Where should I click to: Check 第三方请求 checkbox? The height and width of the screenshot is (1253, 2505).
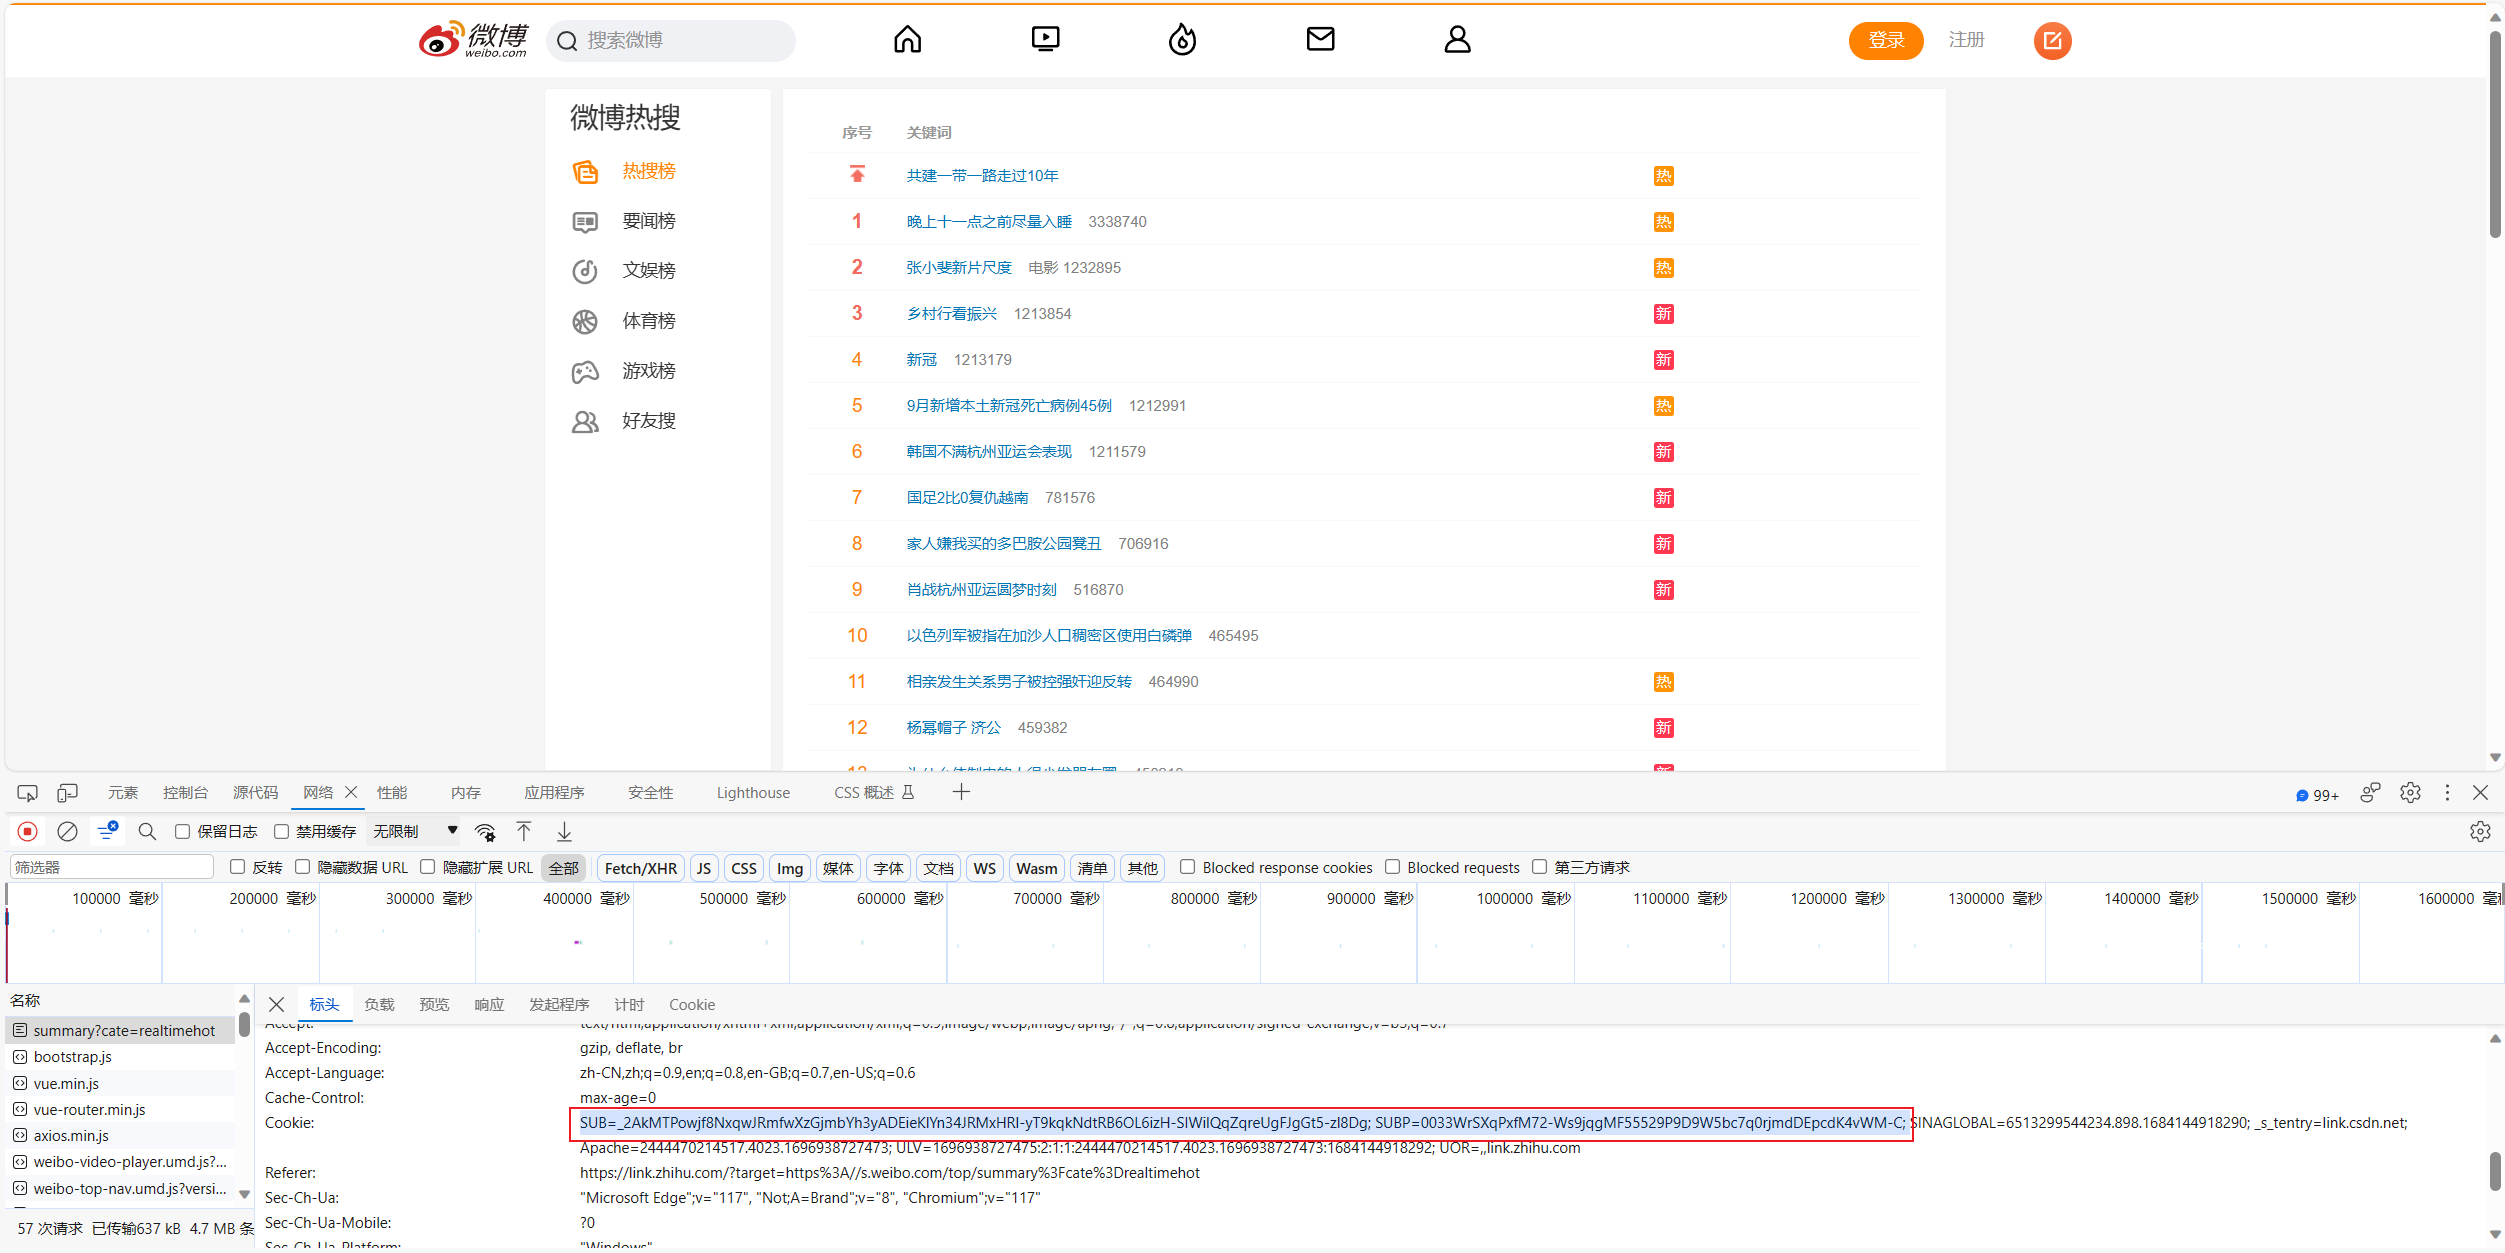pyautogui.click(x=1539, y=867)
